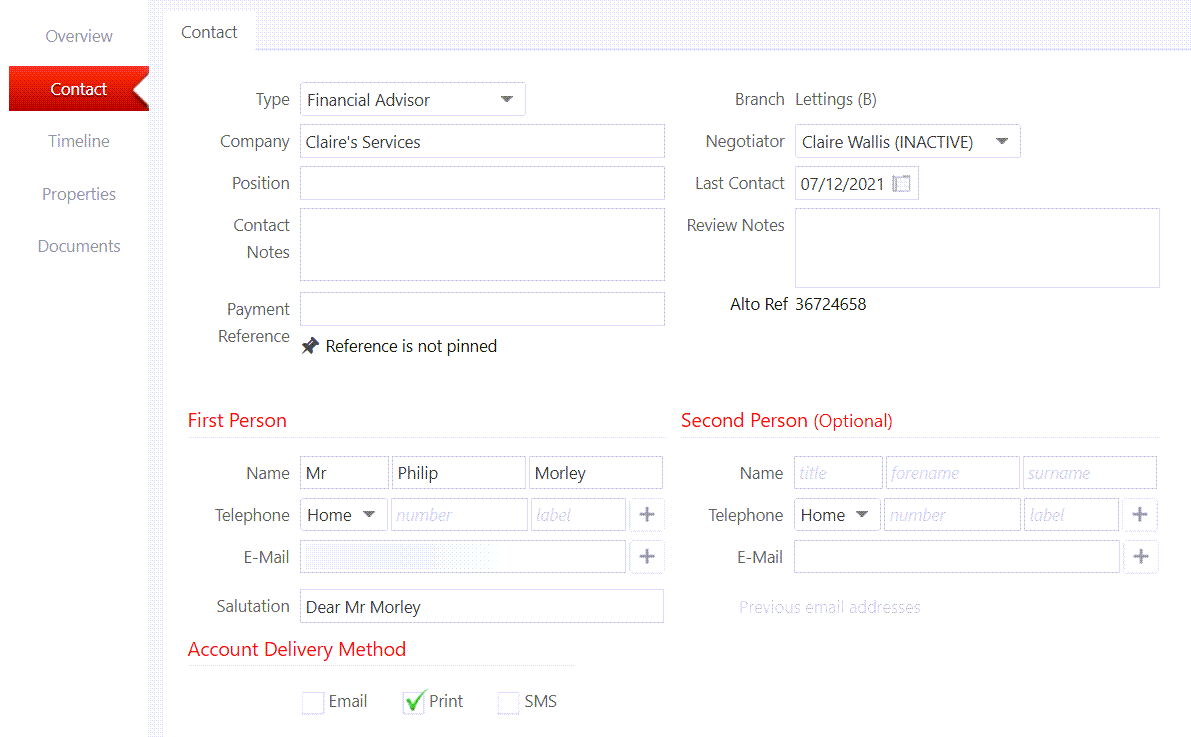Viewport: 1191px width, 737px height.
Task: Open First Person telephone type dropdown
Action: [343, 514]
